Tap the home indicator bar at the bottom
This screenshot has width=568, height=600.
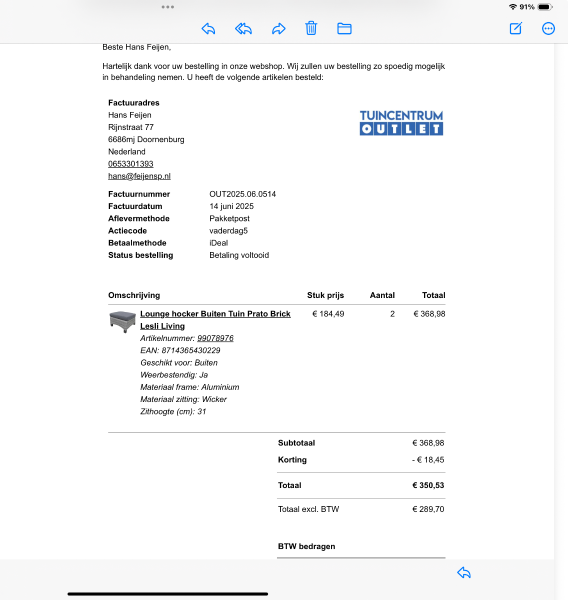pyautogui.click(x=168, y=594)
